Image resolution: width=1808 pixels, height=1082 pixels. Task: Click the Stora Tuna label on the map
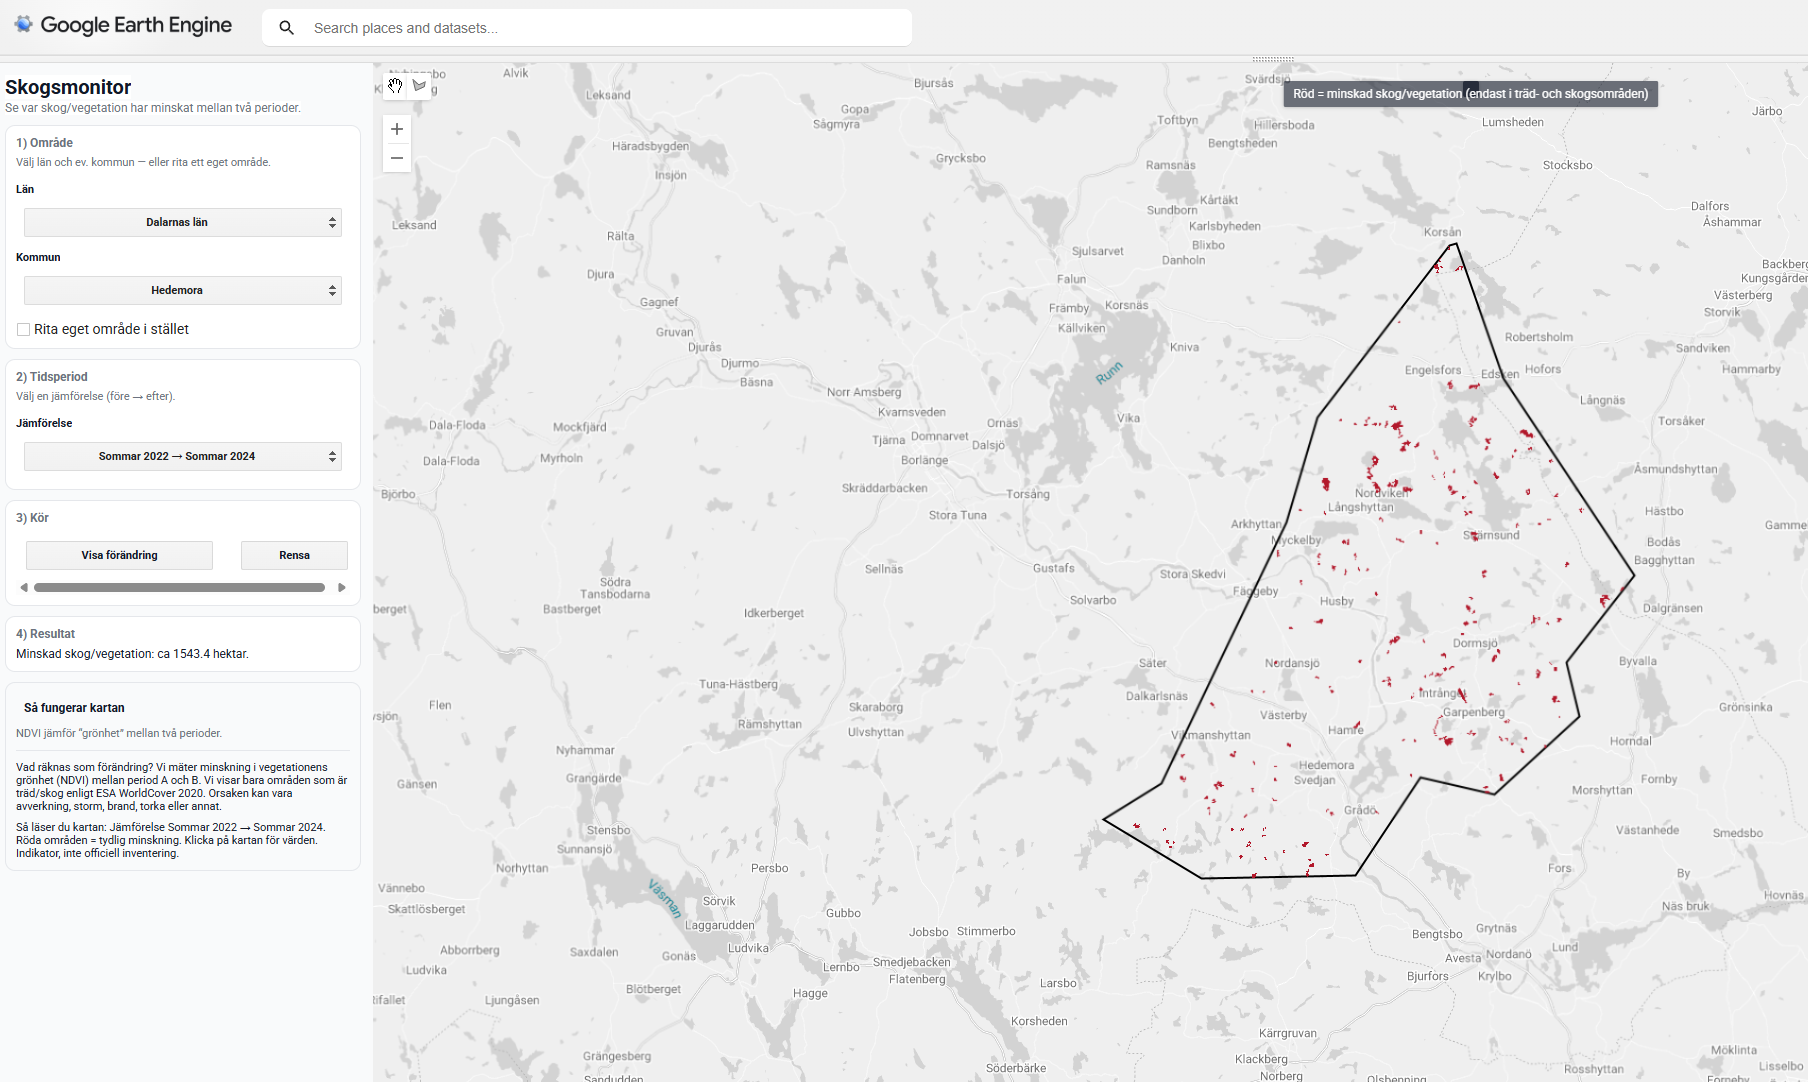pyautogui.click(x=957, y=515)
